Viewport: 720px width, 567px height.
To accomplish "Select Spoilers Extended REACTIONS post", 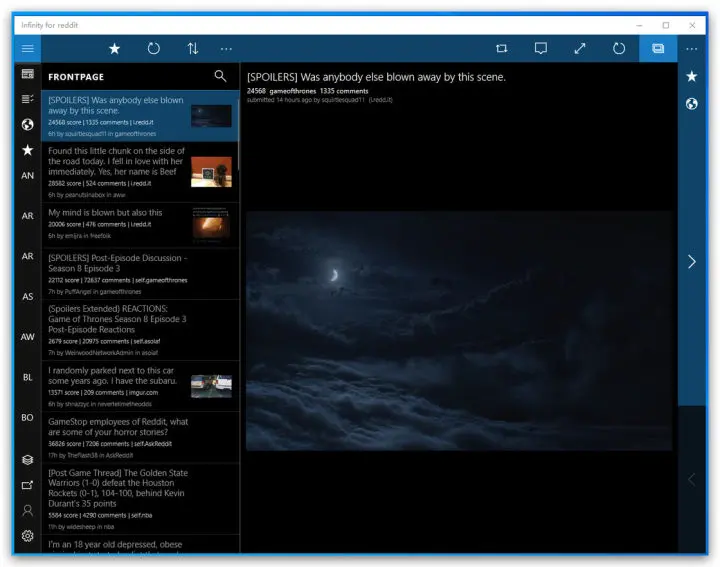I will pyautogui.click(x=140, y=330).
